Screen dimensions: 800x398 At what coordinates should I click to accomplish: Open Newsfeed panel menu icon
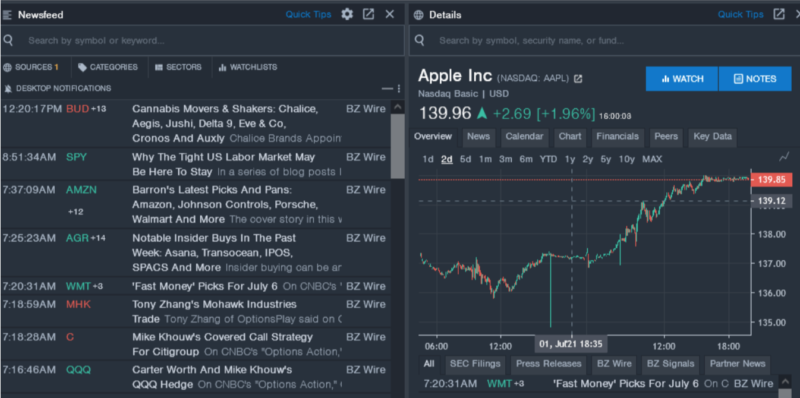coord(7,15)
